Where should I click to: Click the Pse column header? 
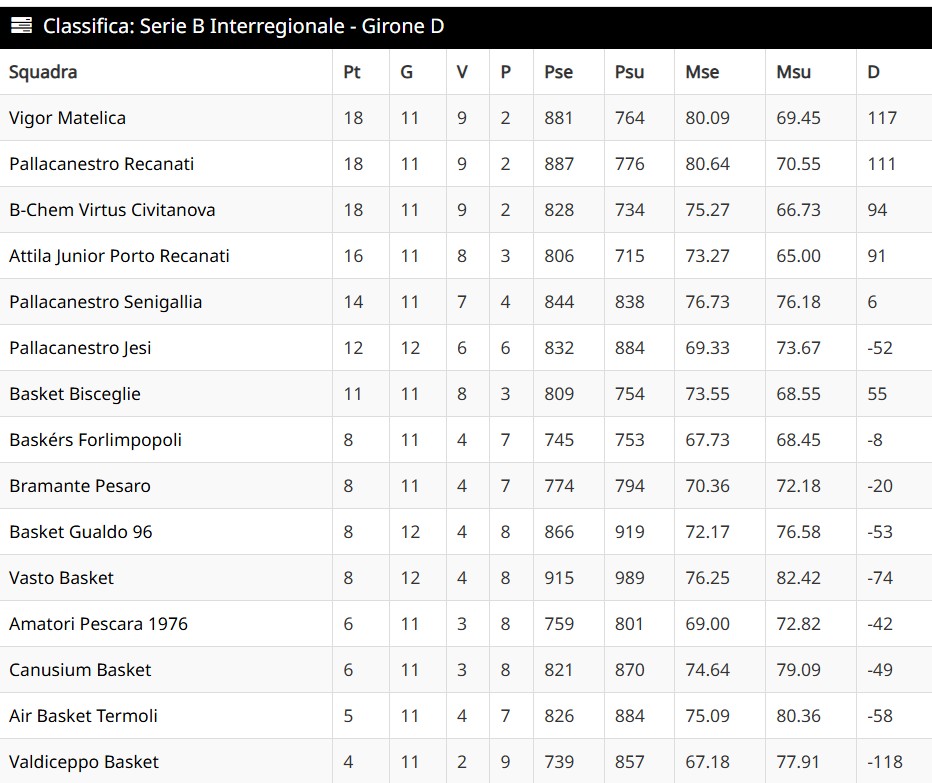coord(558,72)
